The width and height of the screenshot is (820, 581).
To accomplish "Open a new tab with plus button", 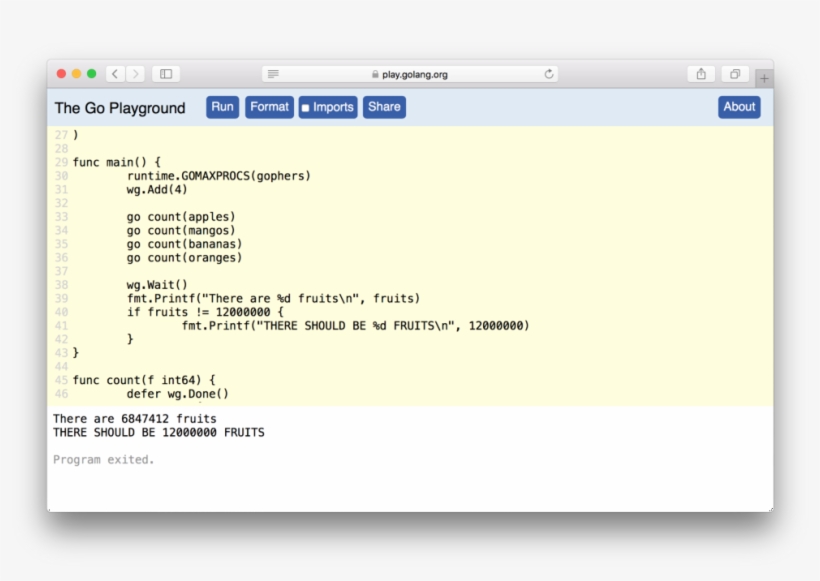I will tap(764, 78).
